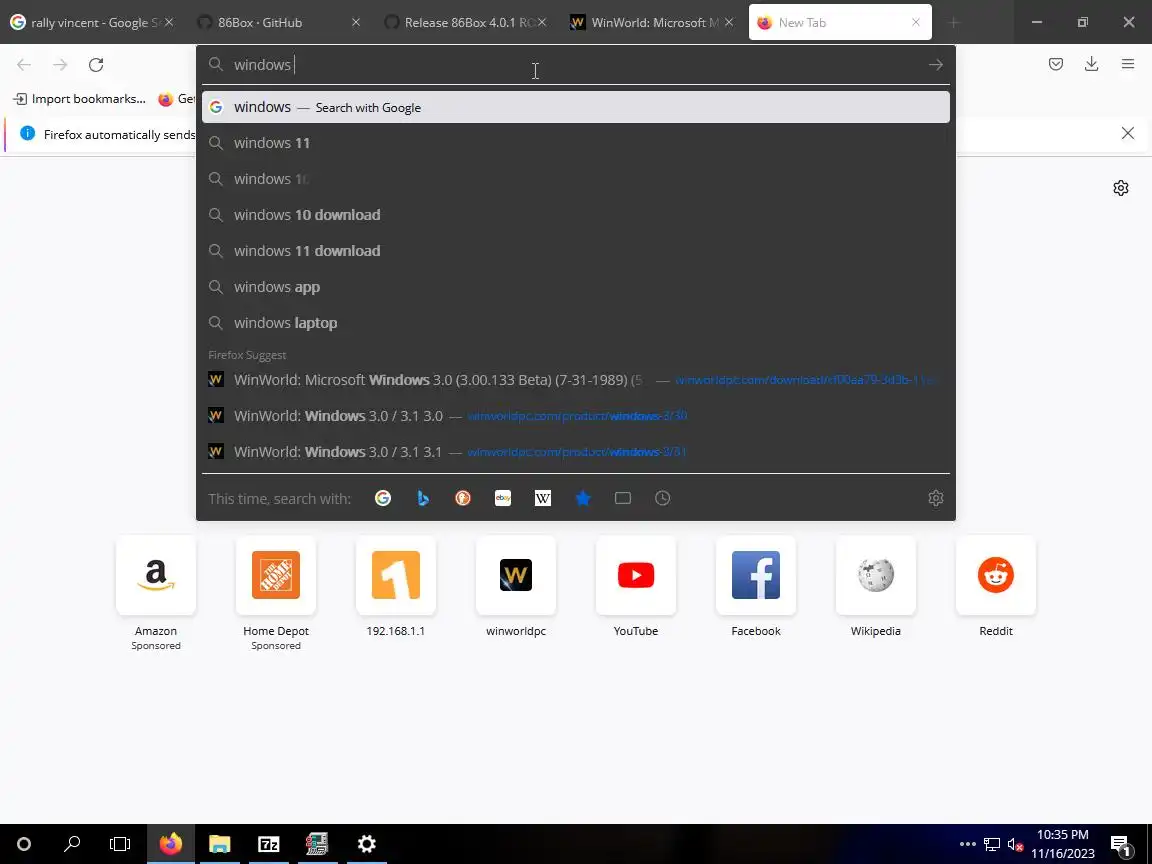Click the Back navigation arrow
This screenshot has width=1152, height=864.
point(24,65)
